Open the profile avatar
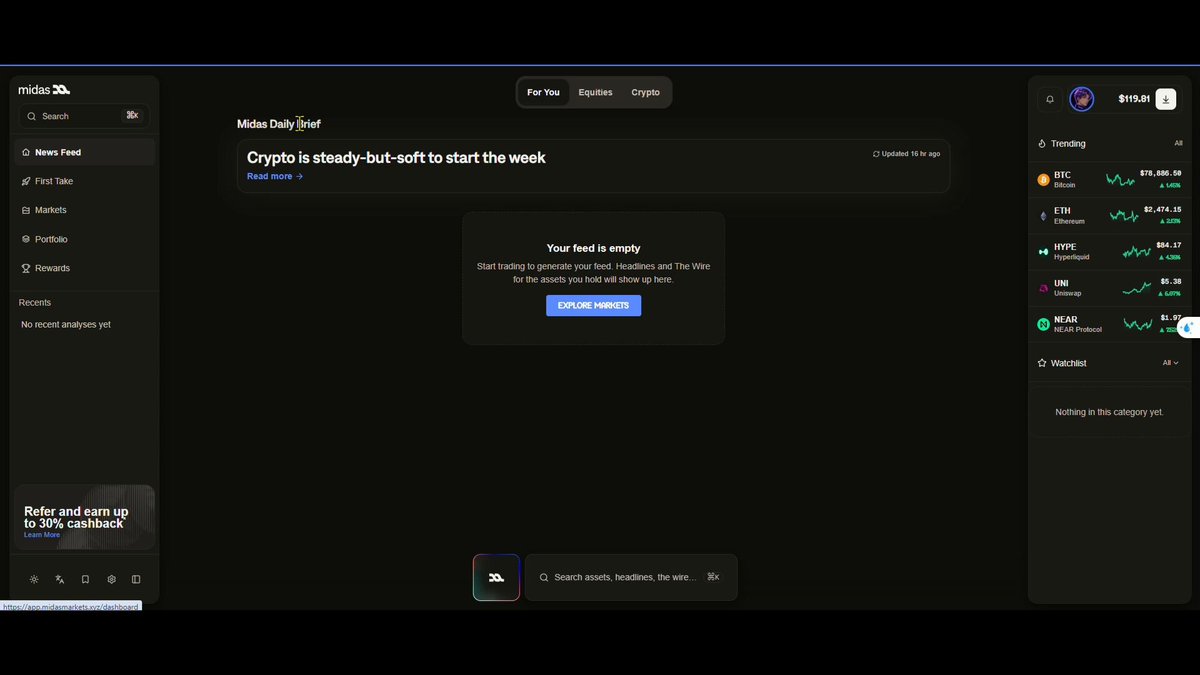Image resolution: width=1200 pixels, height=675 pixels. (x=1081, y=99)
